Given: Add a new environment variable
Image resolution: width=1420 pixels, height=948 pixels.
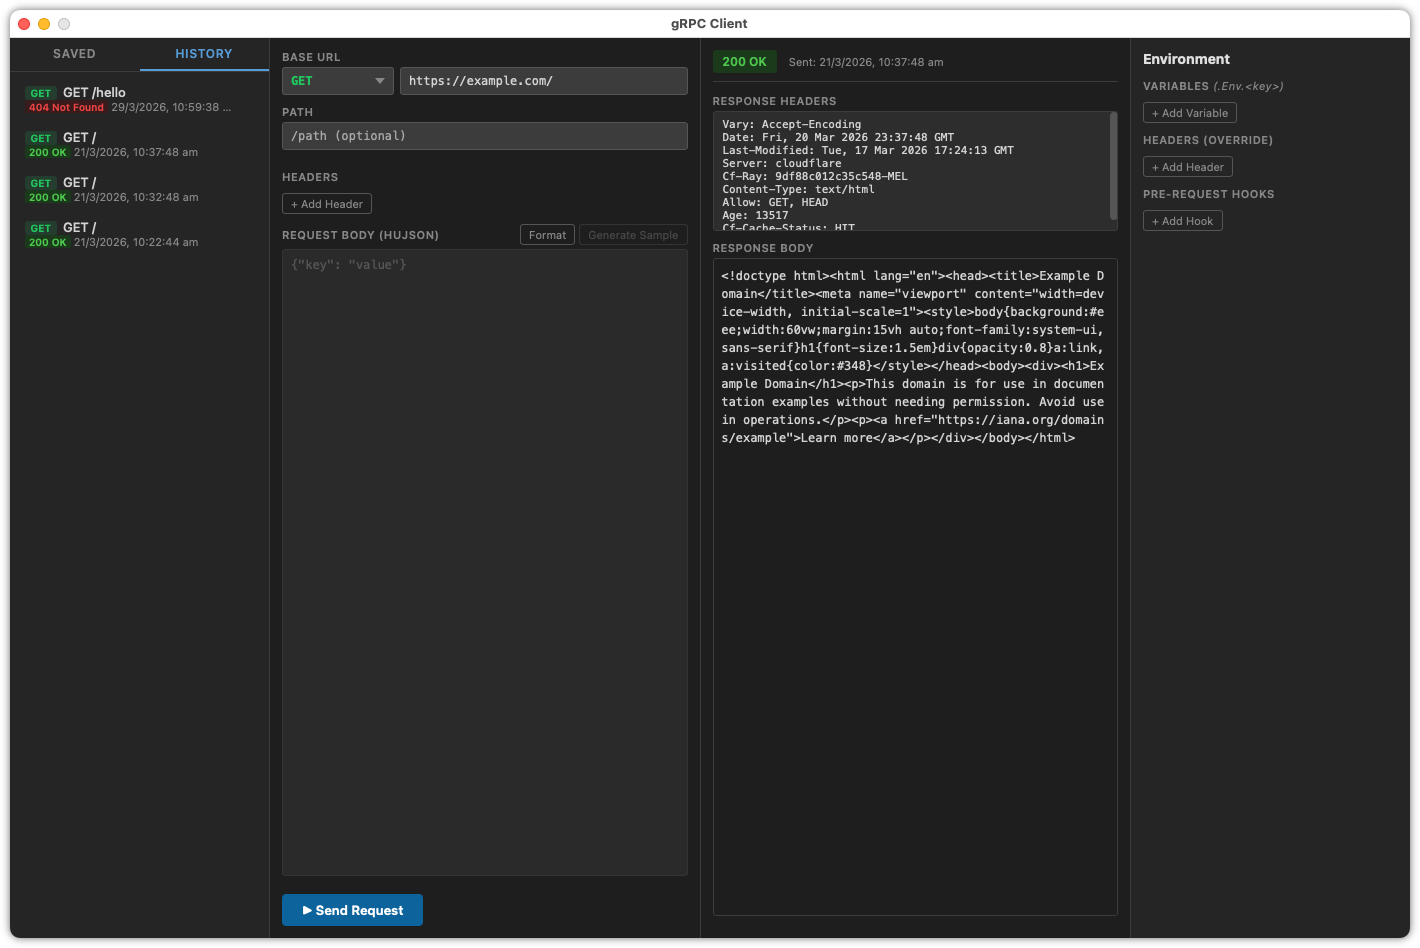Looking at the screenshot, I should click(x=1189, y=113).
